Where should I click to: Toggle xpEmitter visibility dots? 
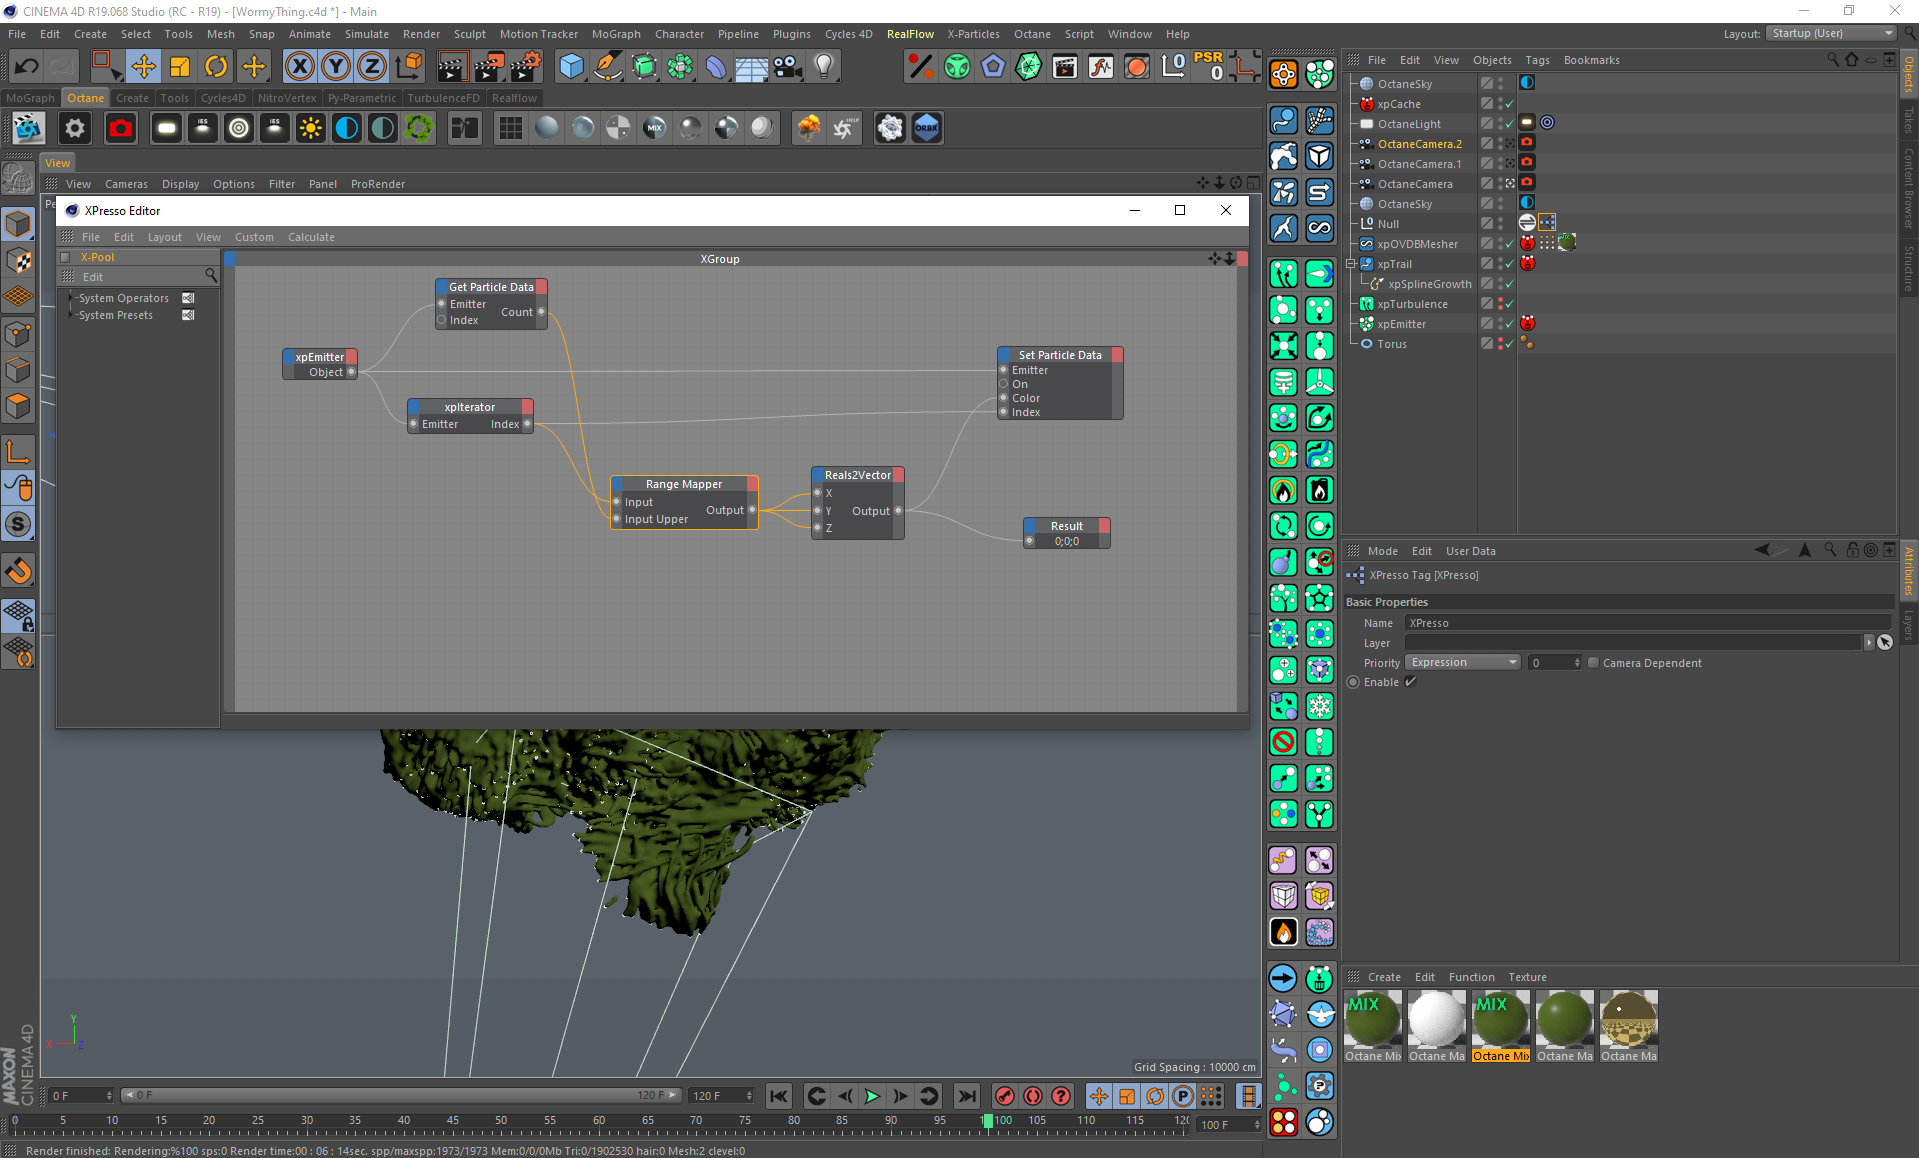tap(1500, 324)
